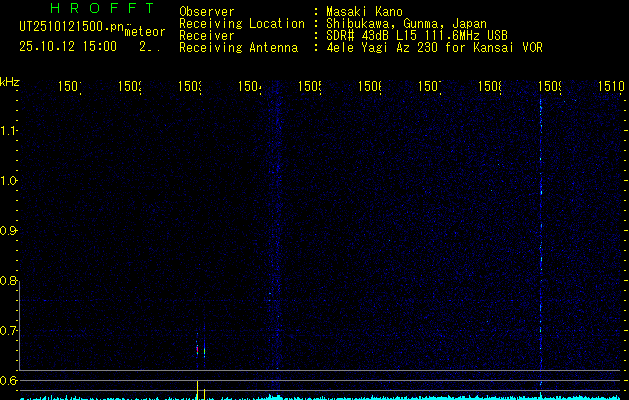
Task: Click the 1501 time axis marker
Action: (70, 86)
